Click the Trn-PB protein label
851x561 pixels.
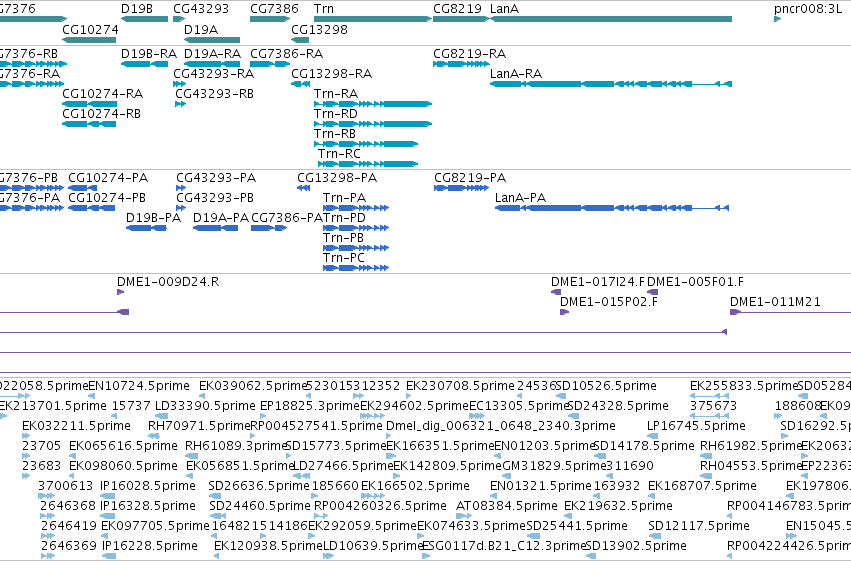coord(344,238)
